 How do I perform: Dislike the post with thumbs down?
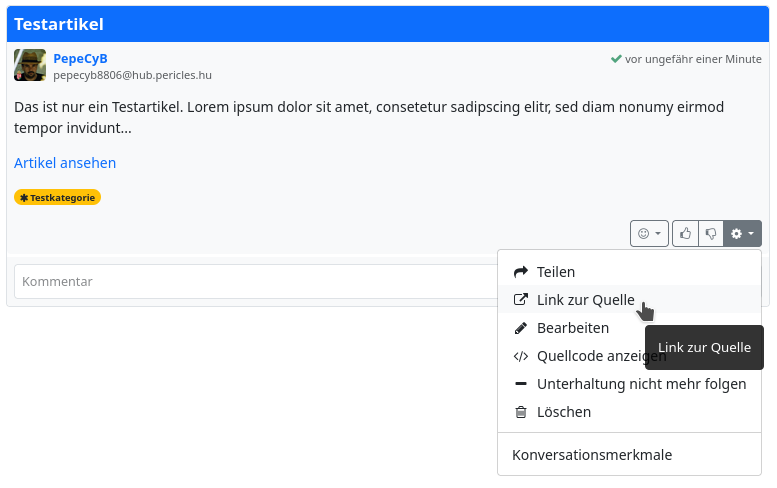711,233
